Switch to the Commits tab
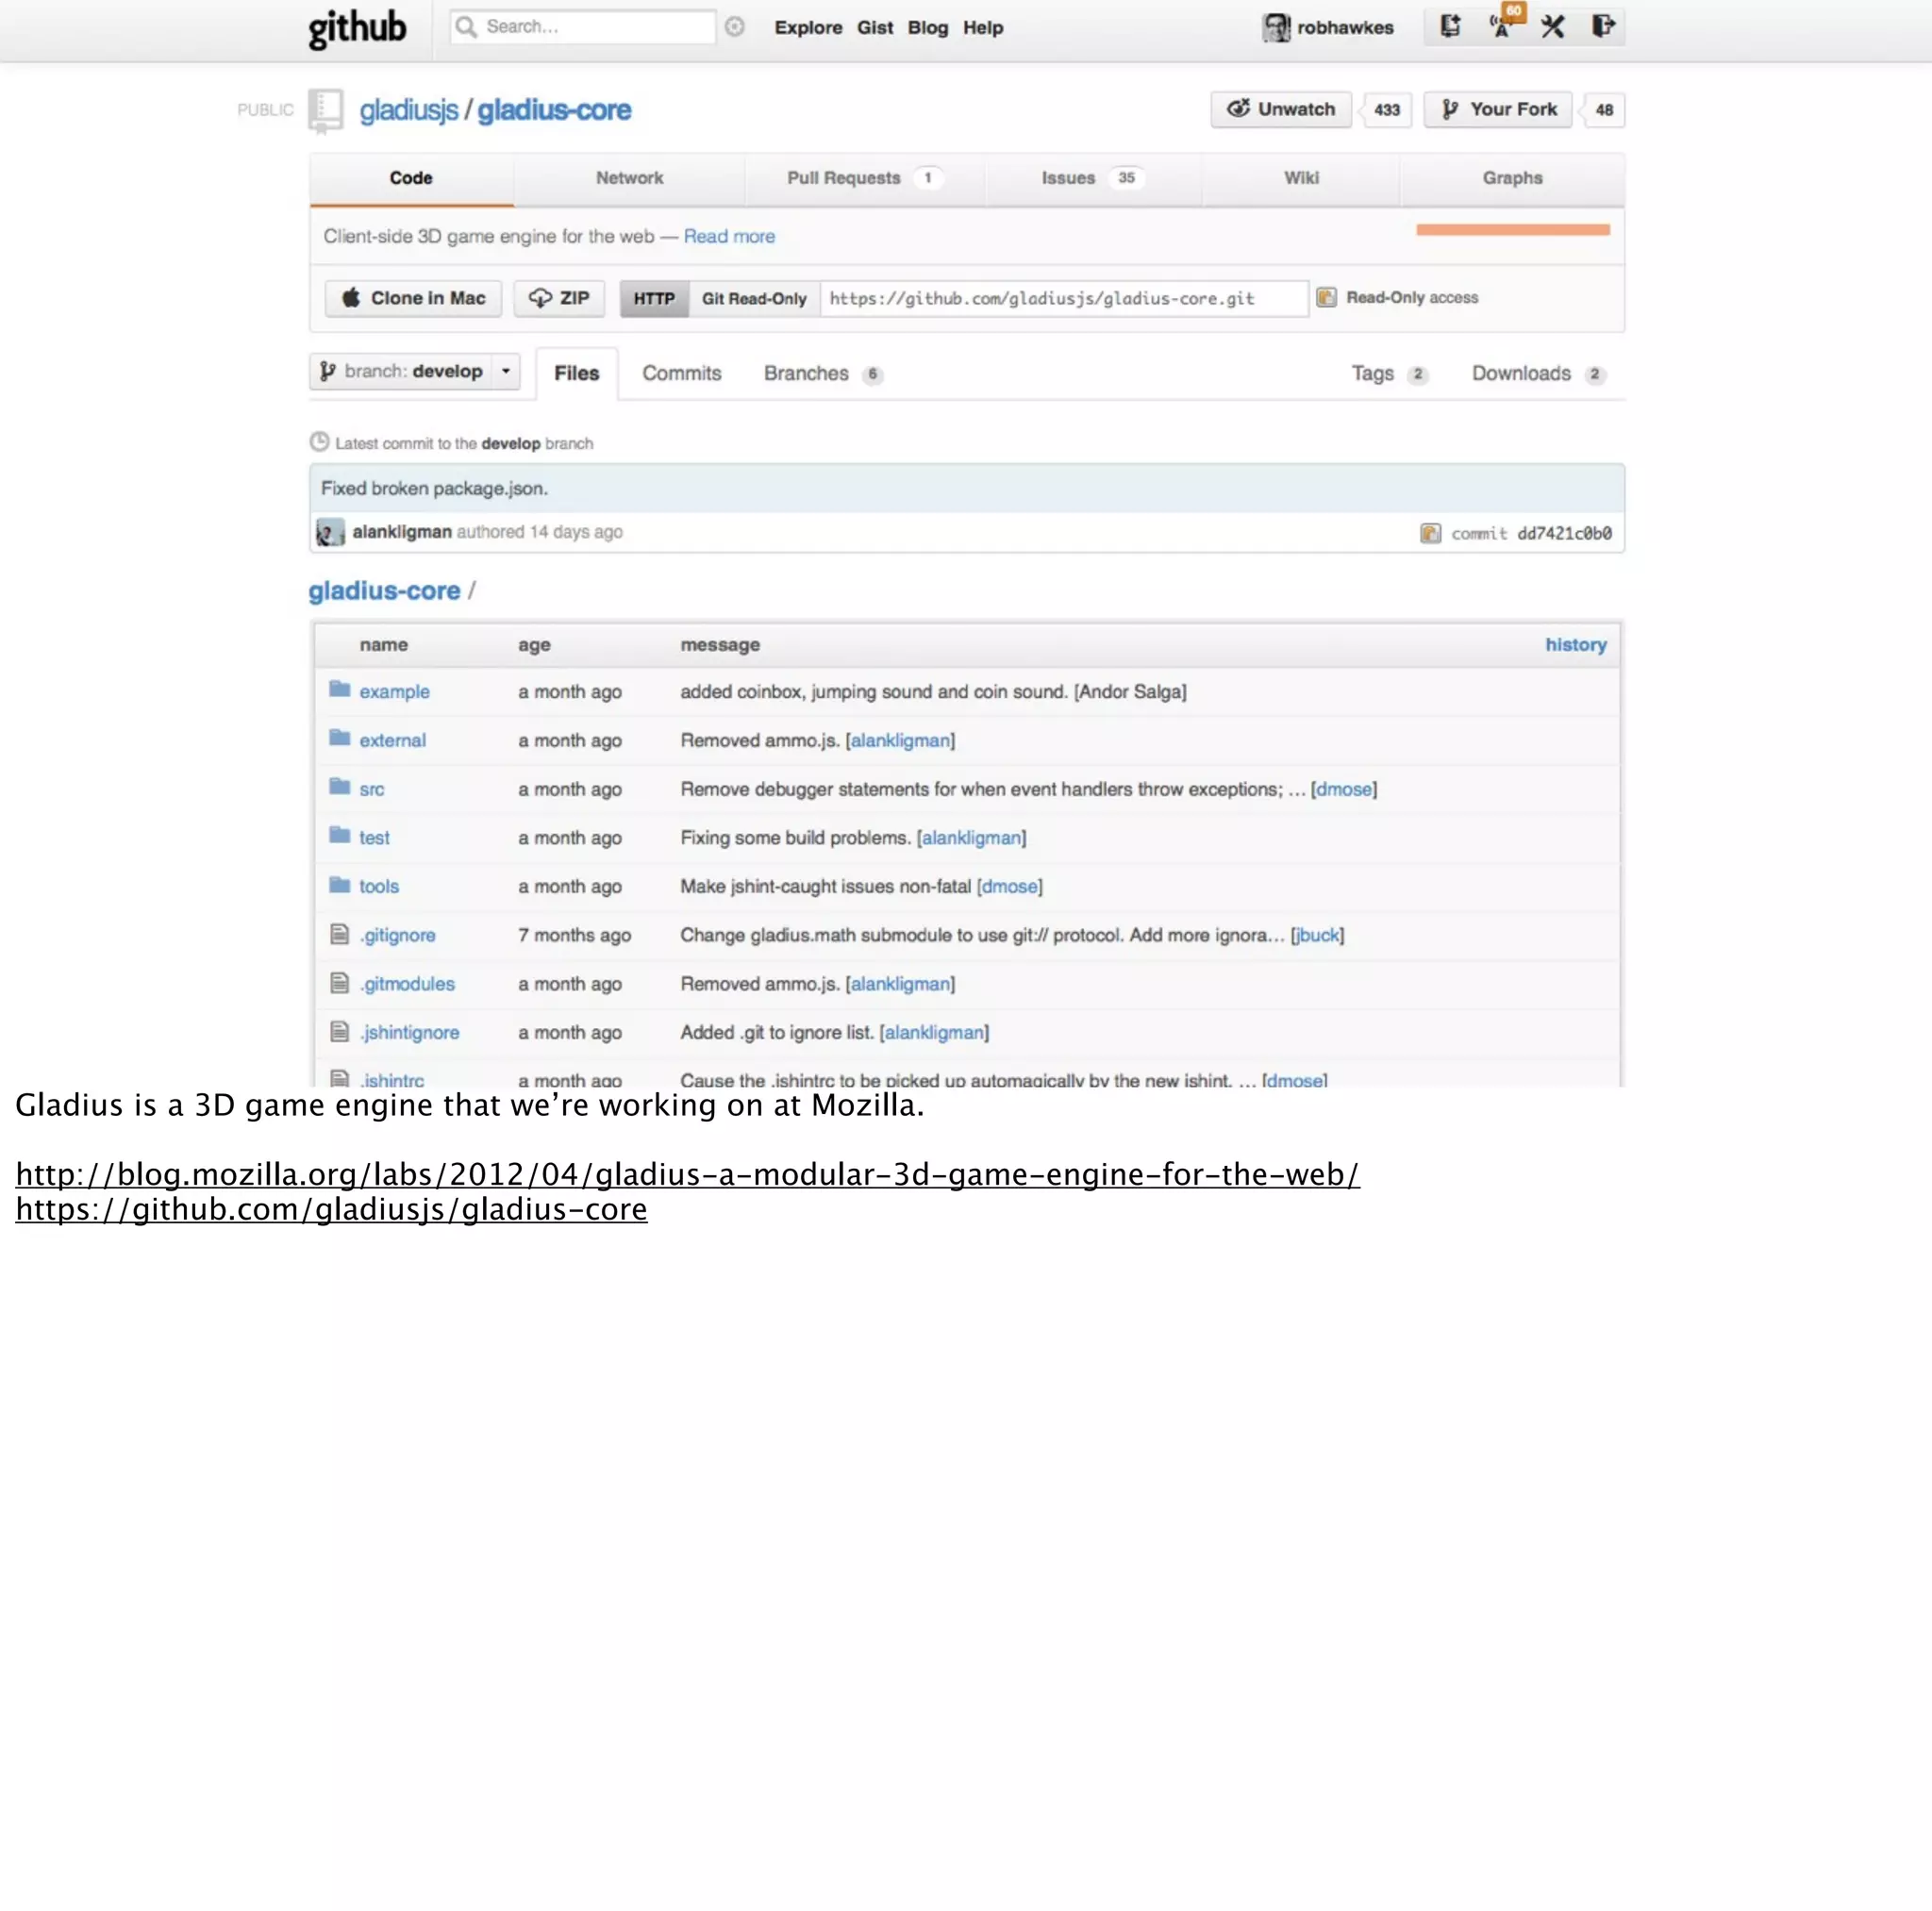 (x=681, y=373)
